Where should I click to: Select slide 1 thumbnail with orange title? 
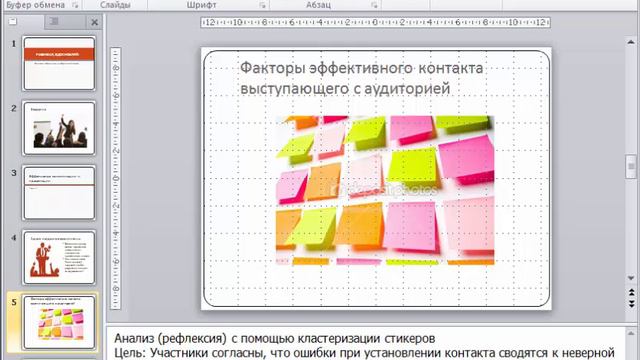tap(59, 63)
